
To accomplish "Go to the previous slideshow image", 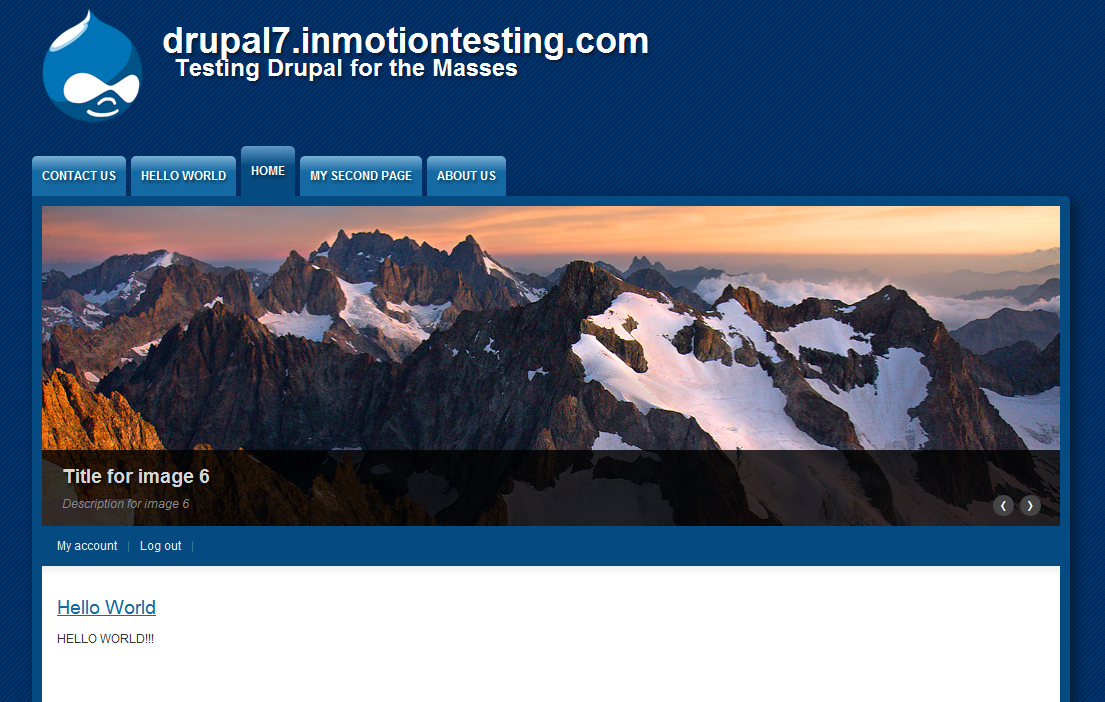I will tap(1003, 505).
